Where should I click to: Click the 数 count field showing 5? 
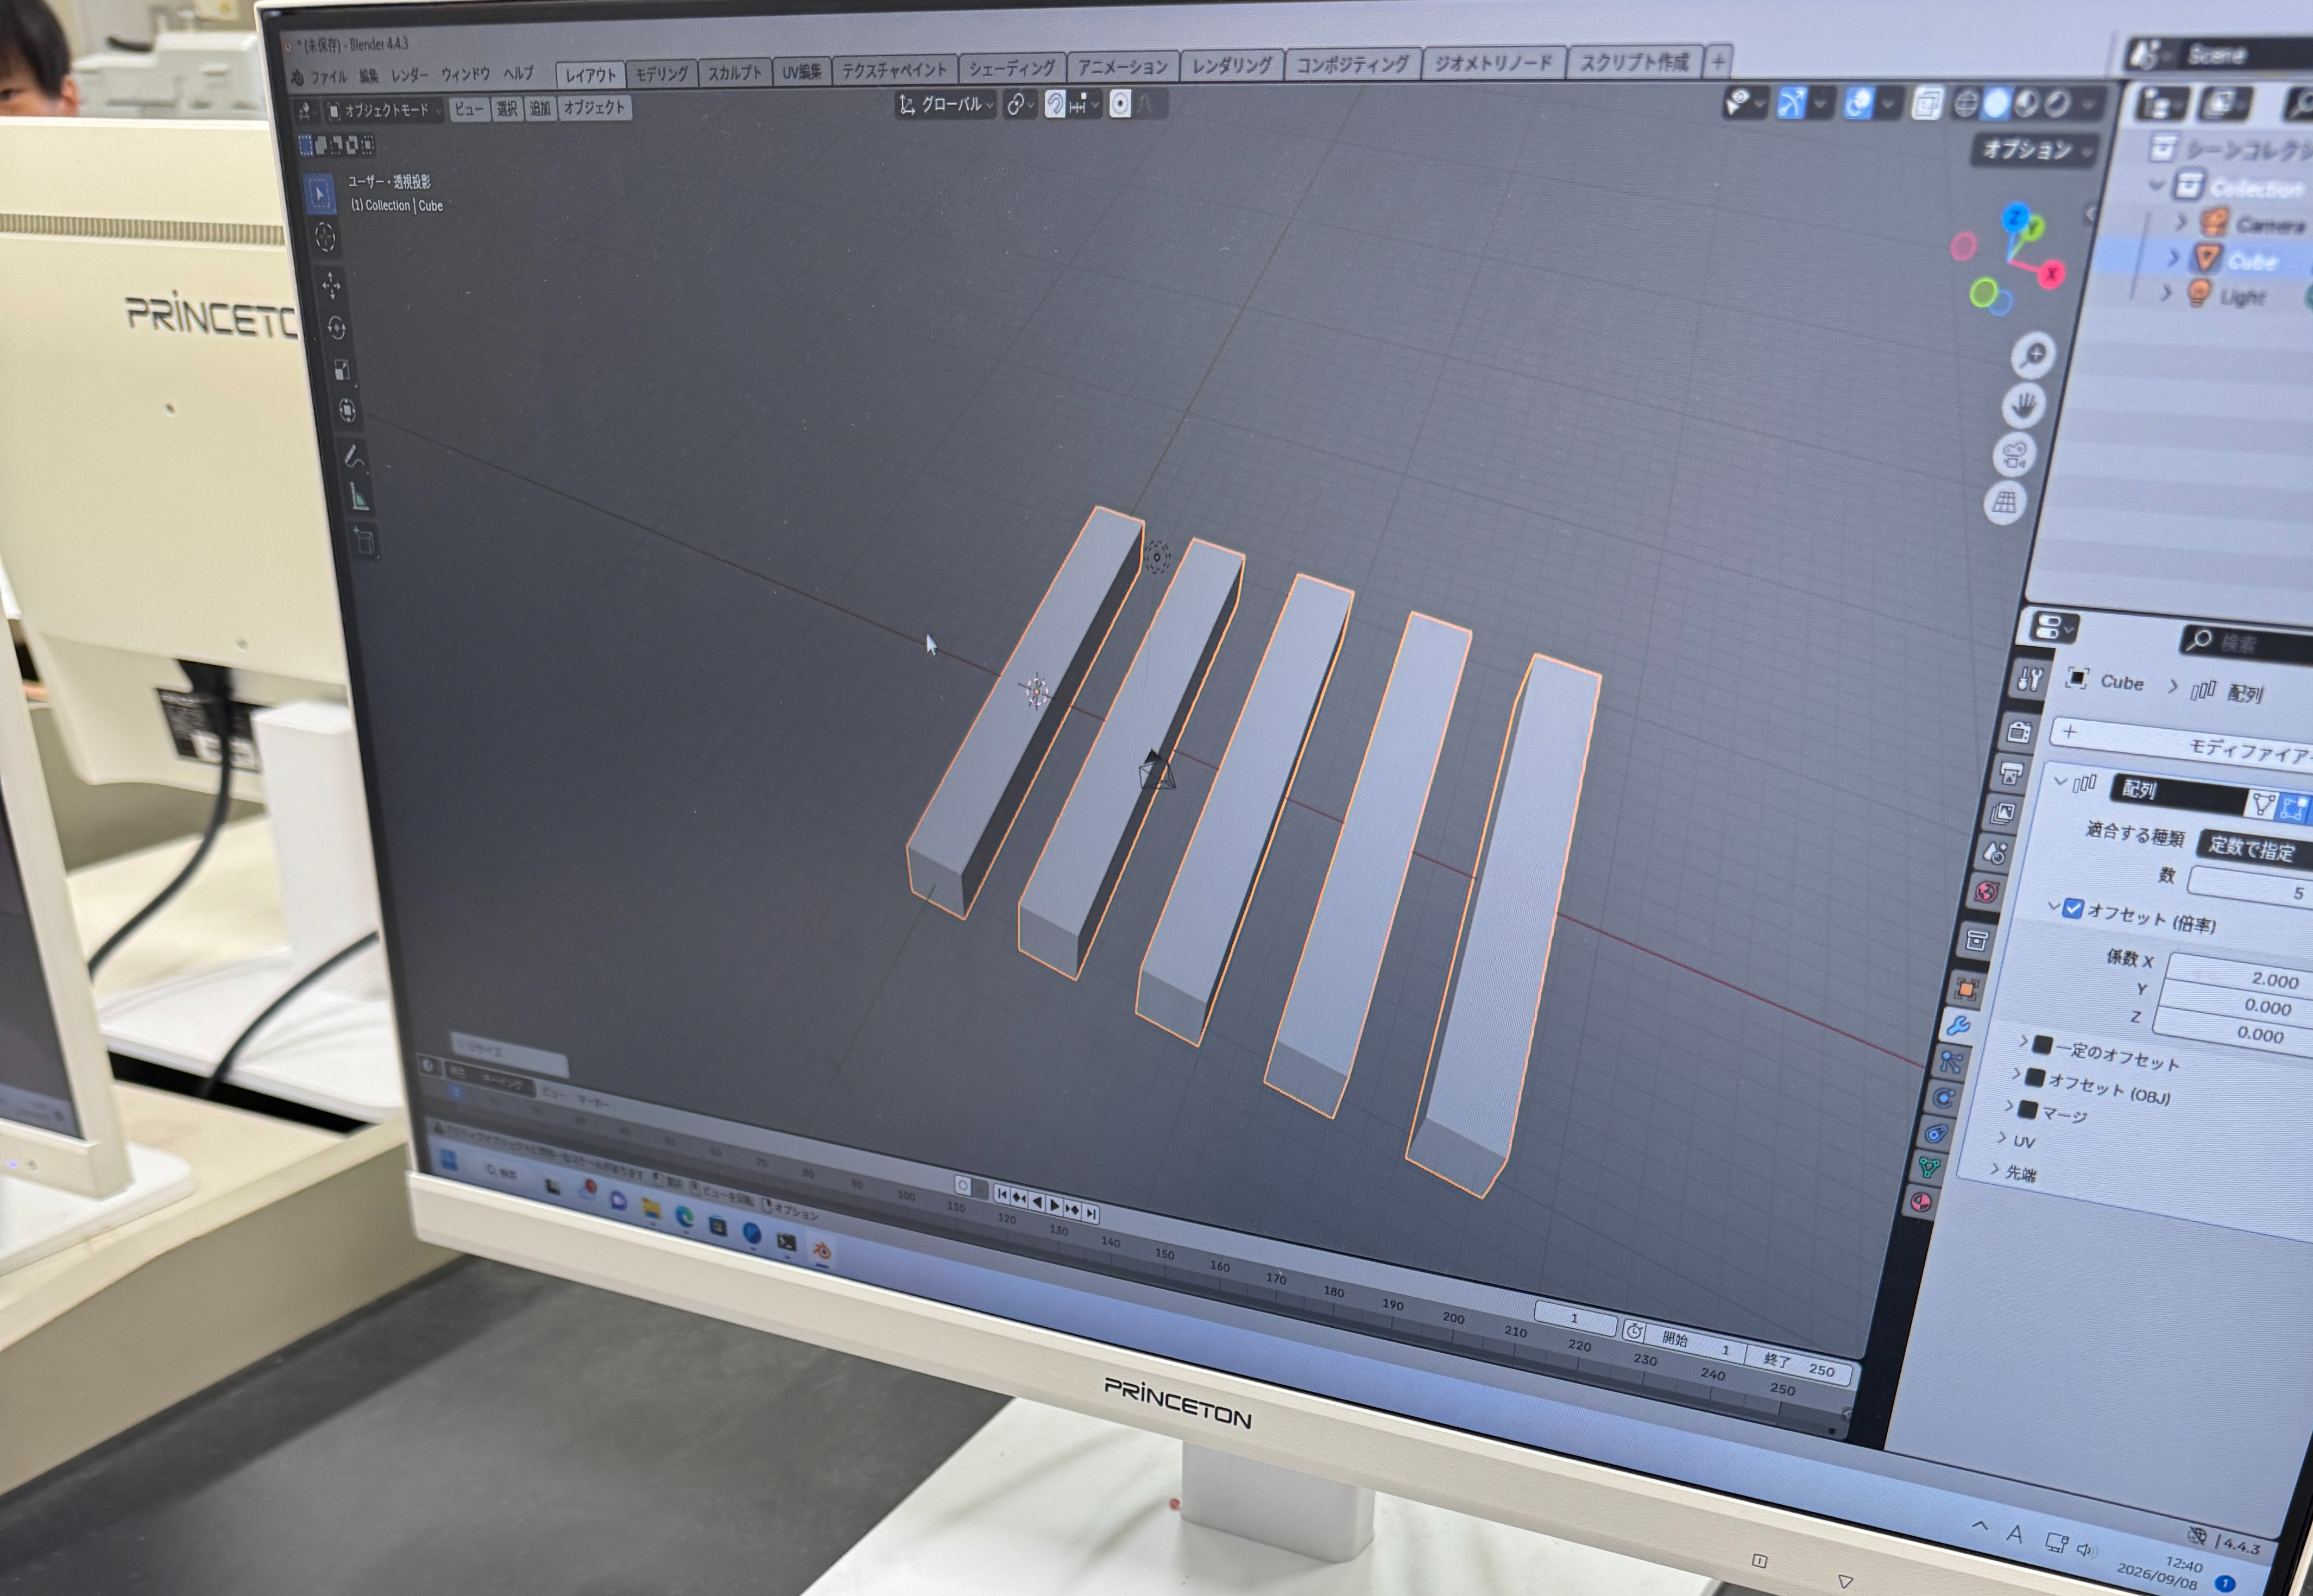pos(2251,888)
